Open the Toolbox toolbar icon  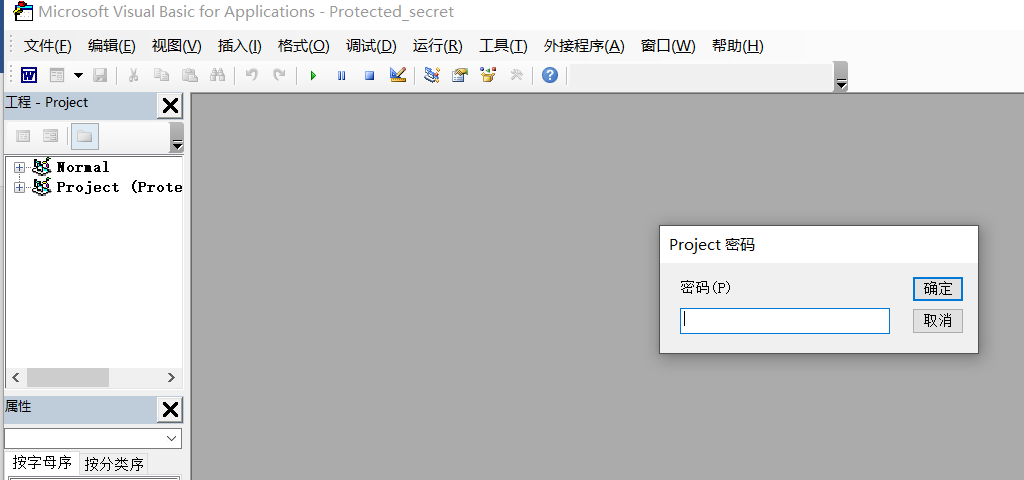click(517, 75)
